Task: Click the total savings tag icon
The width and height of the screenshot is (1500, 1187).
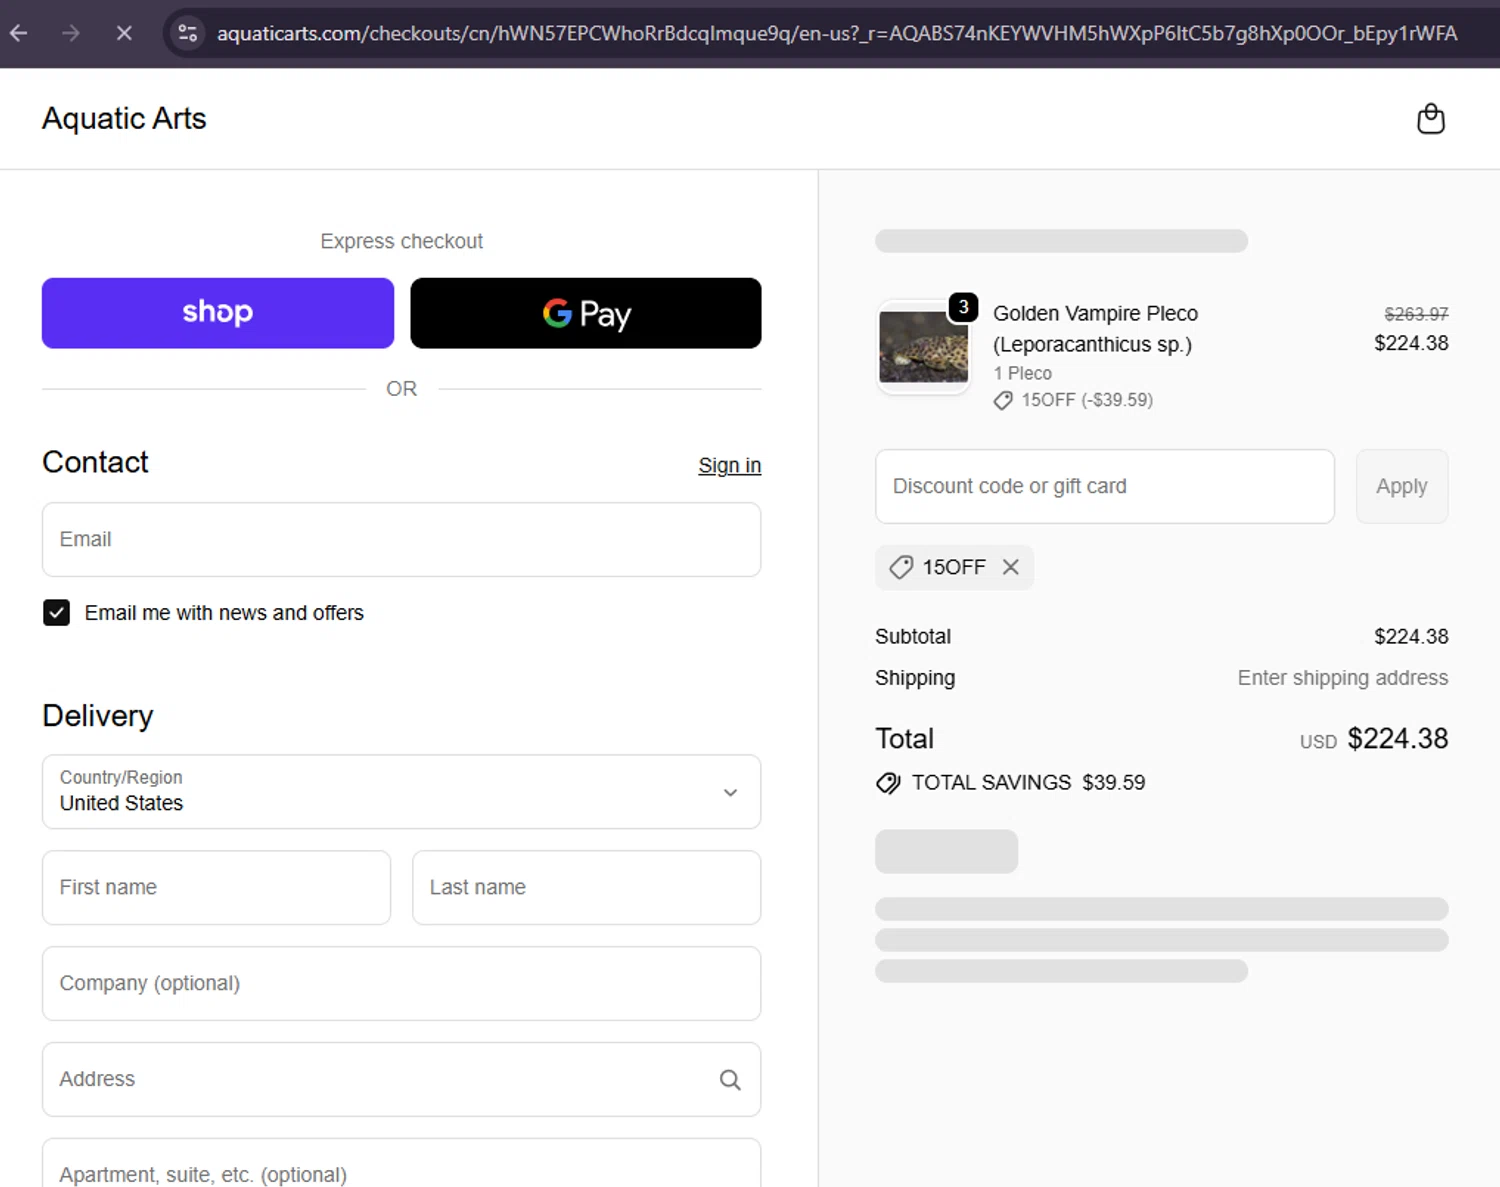Action: [888, 783]
